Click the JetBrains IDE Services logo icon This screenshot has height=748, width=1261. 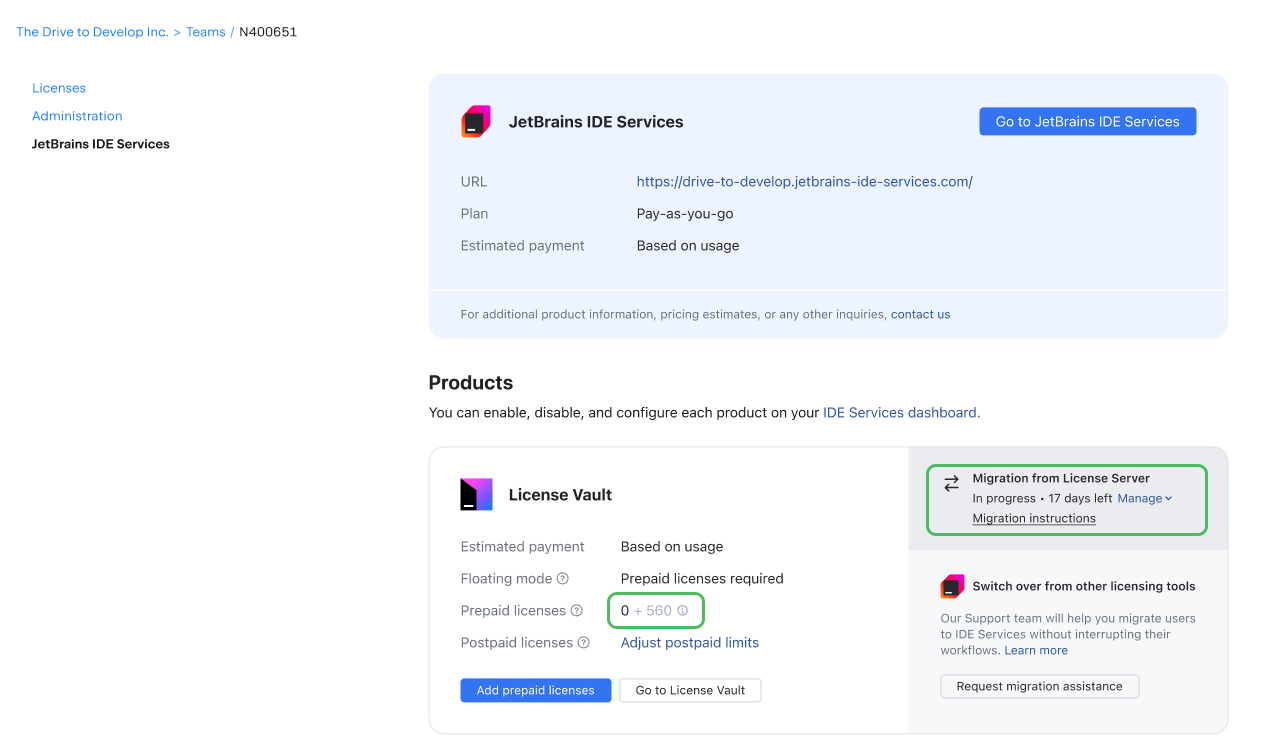(x=476, y=122)
